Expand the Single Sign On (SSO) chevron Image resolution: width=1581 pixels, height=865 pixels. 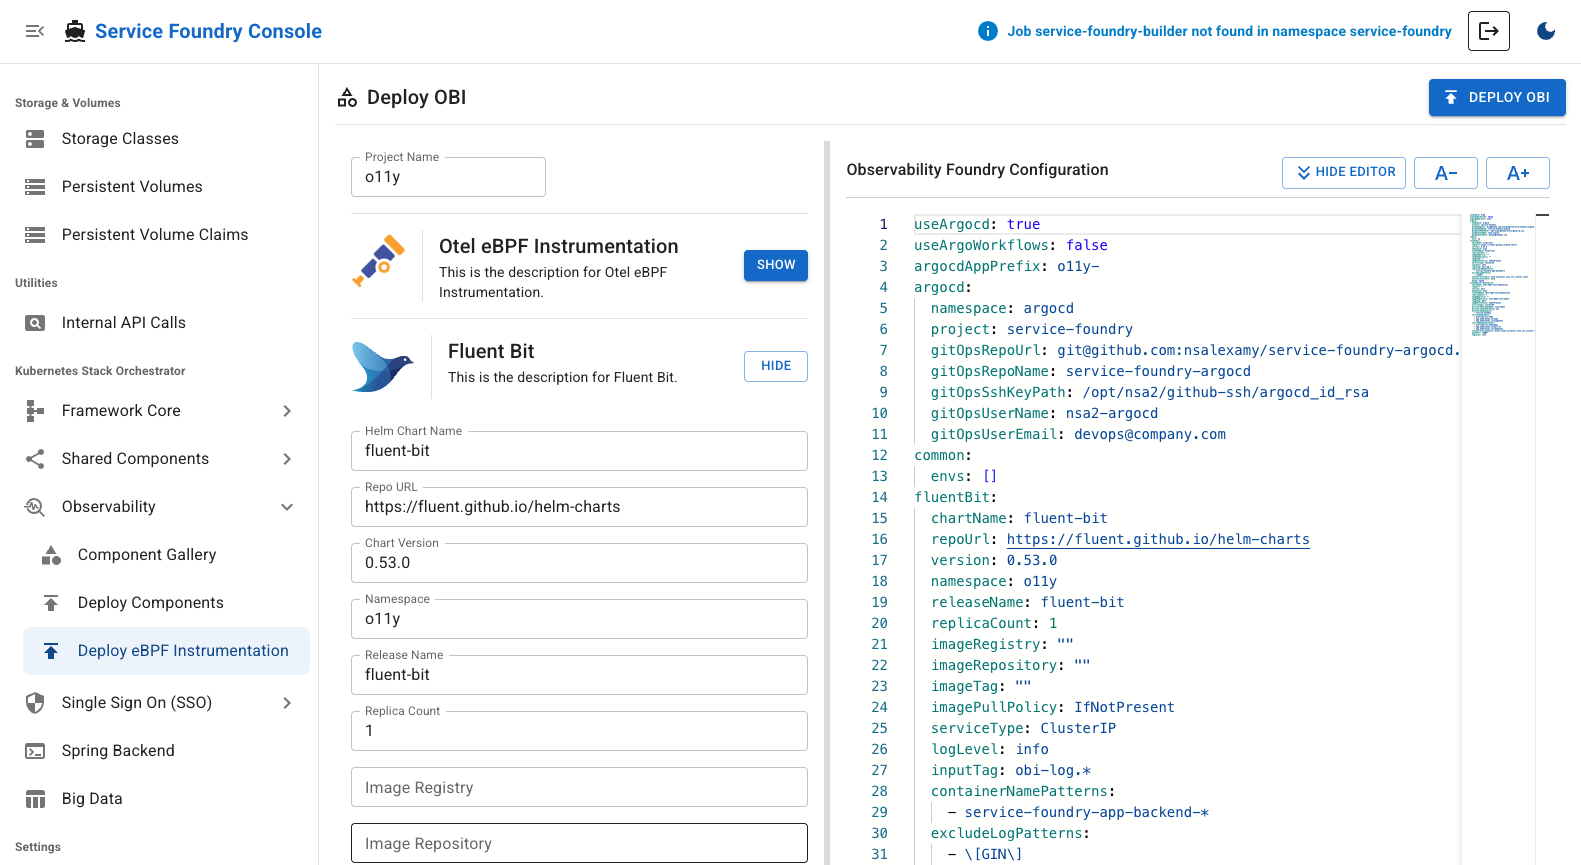[287, 703]
